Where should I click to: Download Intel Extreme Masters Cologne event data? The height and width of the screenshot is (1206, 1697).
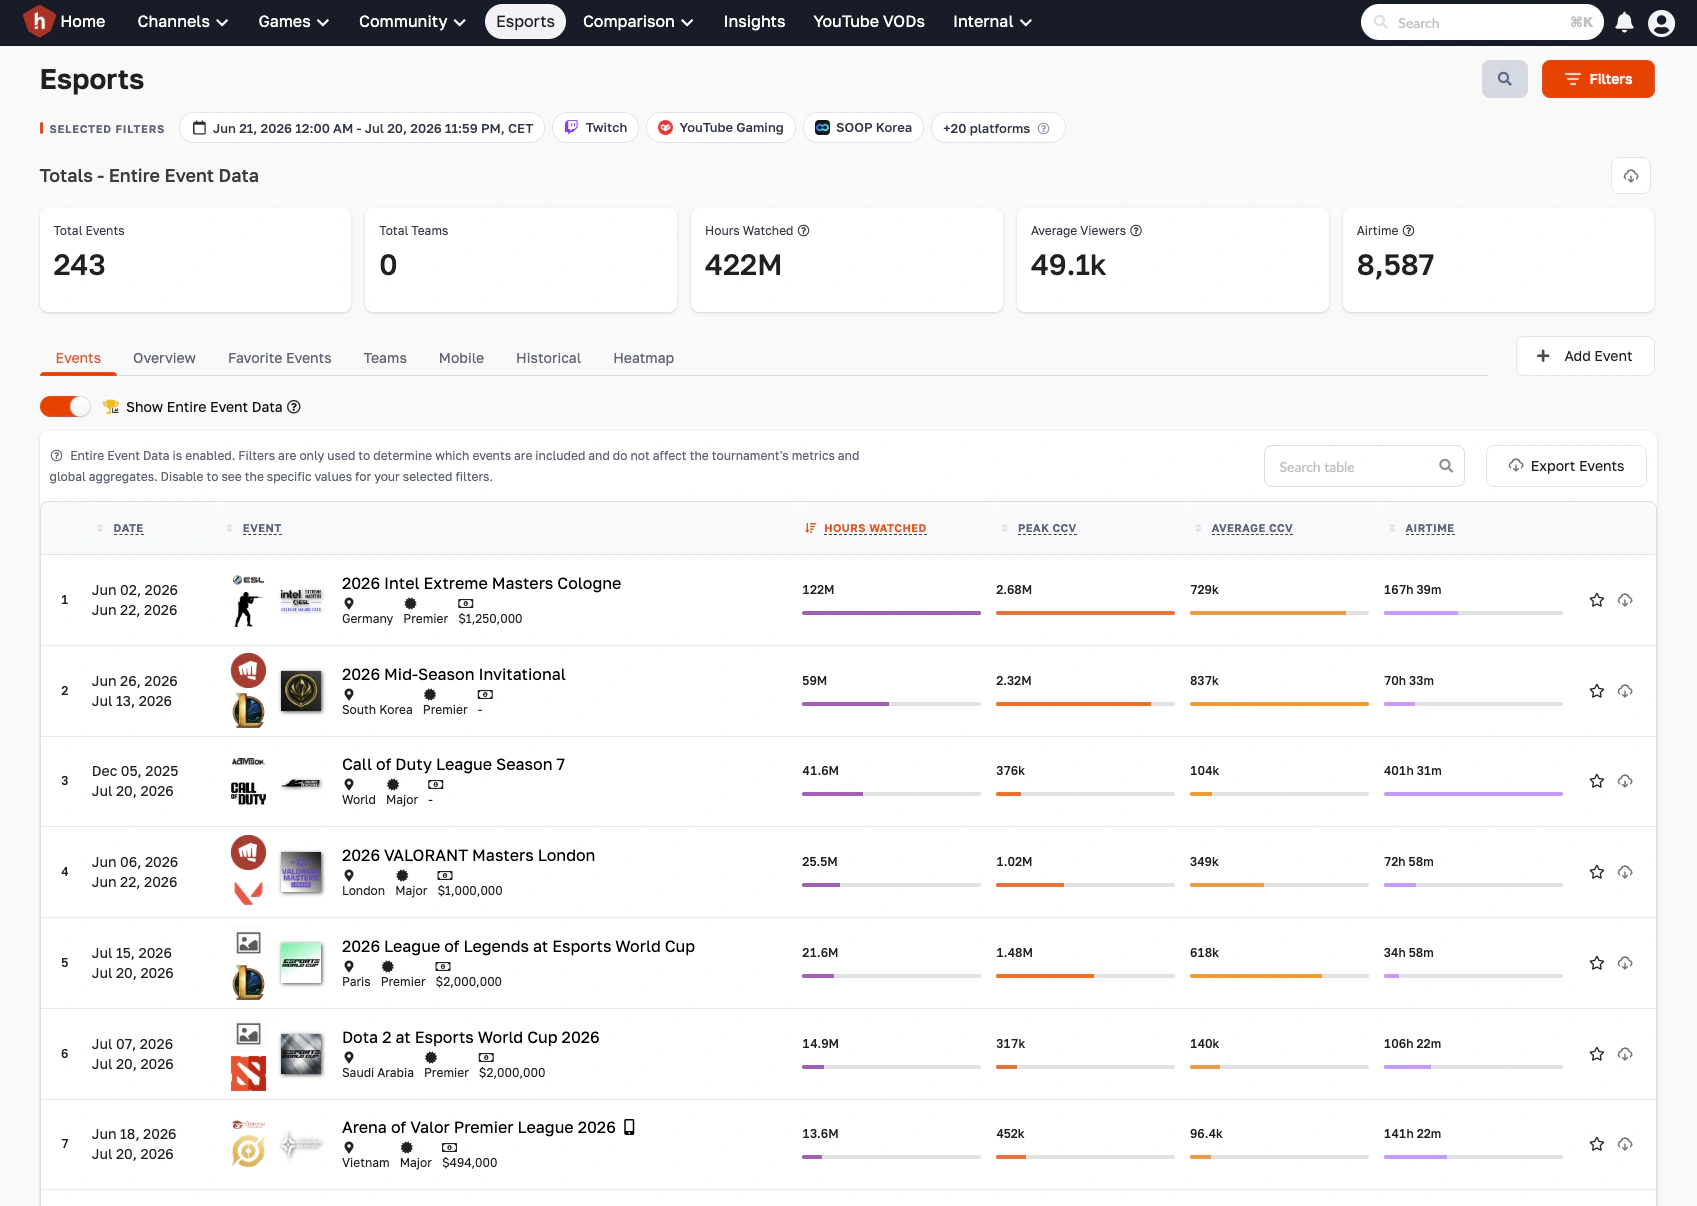click(1625, 600)
